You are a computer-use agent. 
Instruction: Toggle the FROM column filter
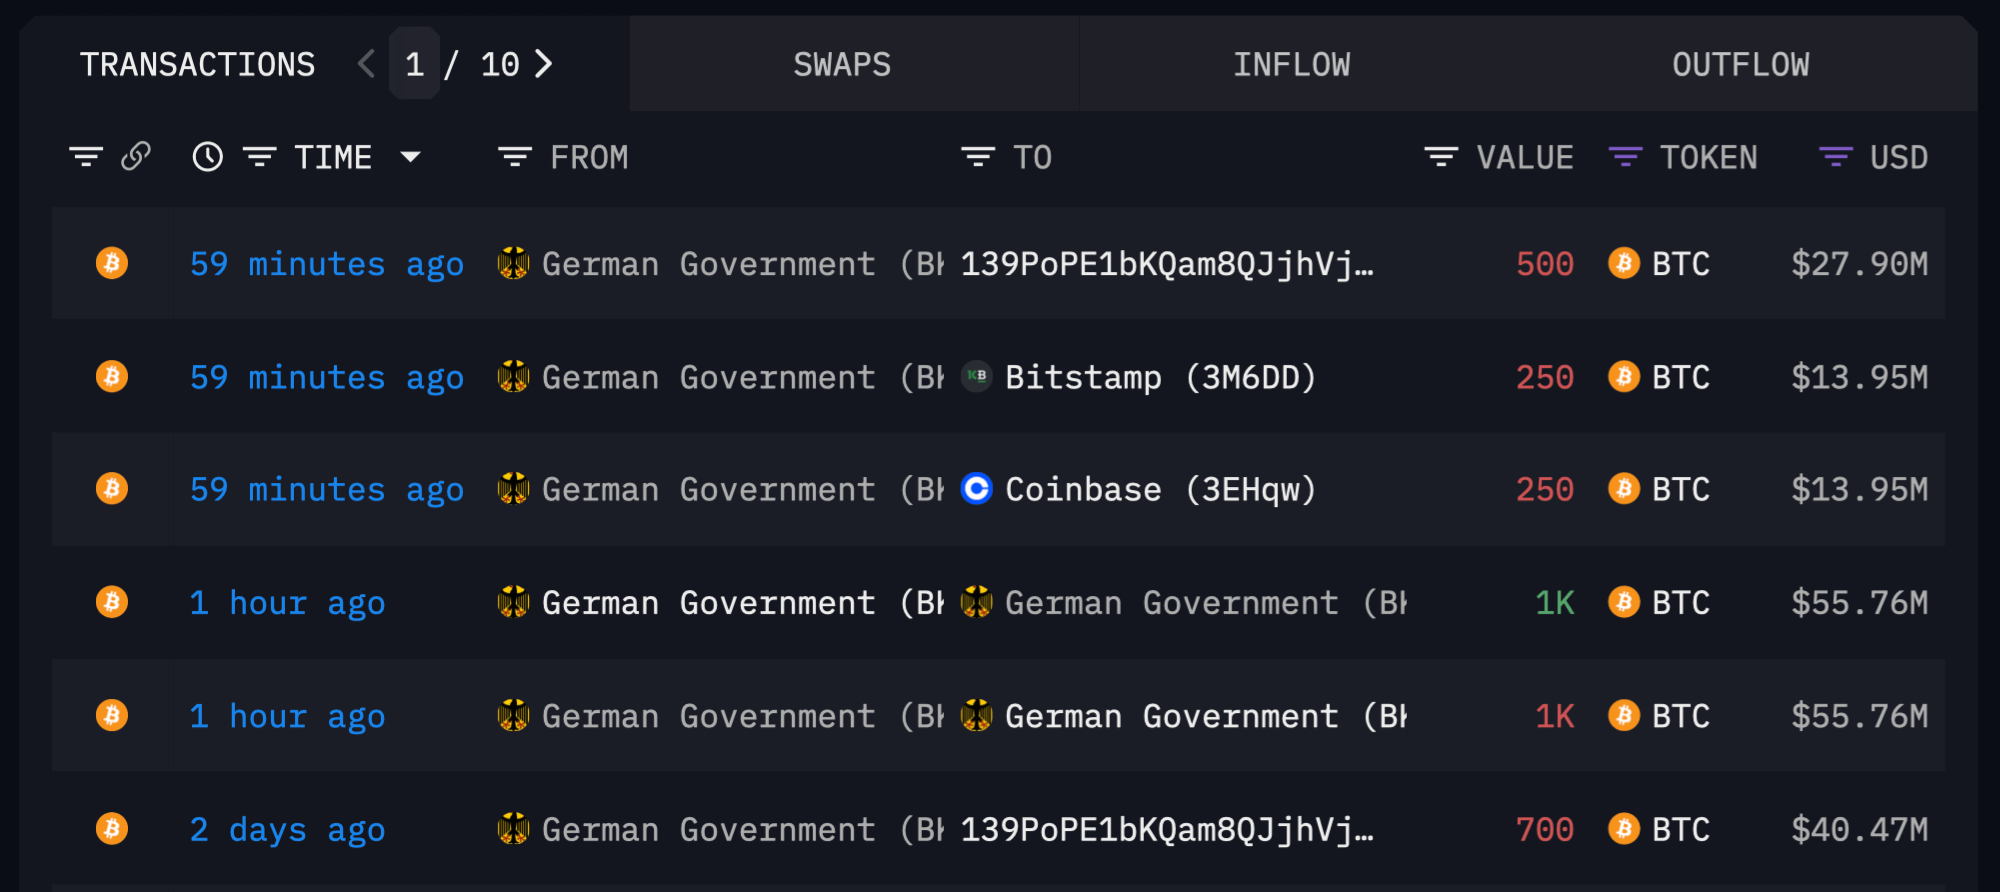(515, 157)
